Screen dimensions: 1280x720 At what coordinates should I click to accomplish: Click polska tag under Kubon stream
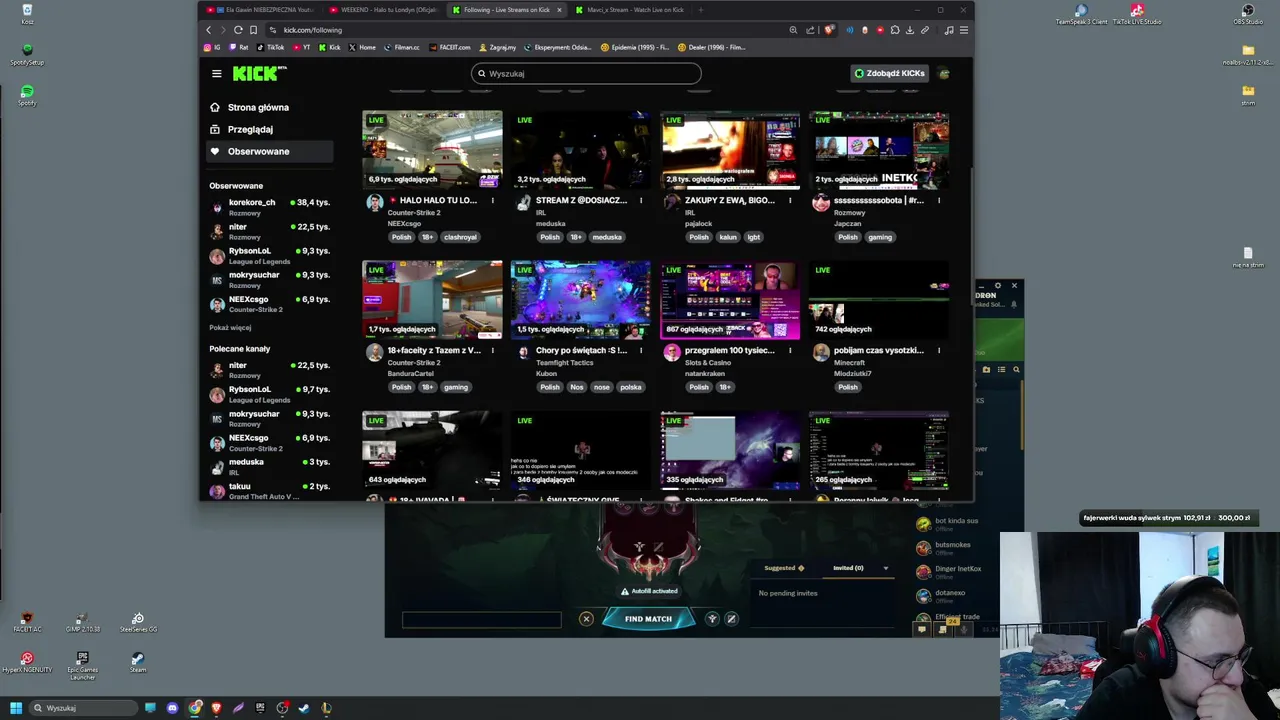[x=630, y=387]
